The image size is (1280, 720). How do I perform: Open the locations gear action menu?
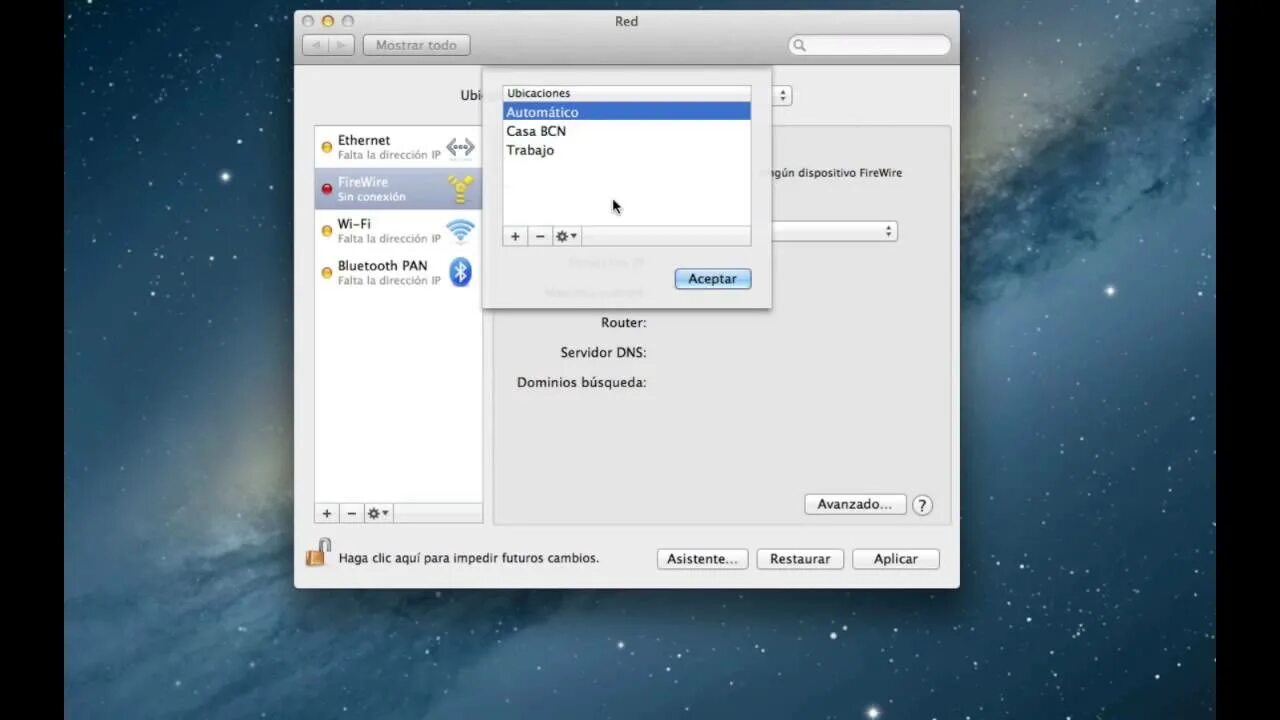[x=566, y=236]
